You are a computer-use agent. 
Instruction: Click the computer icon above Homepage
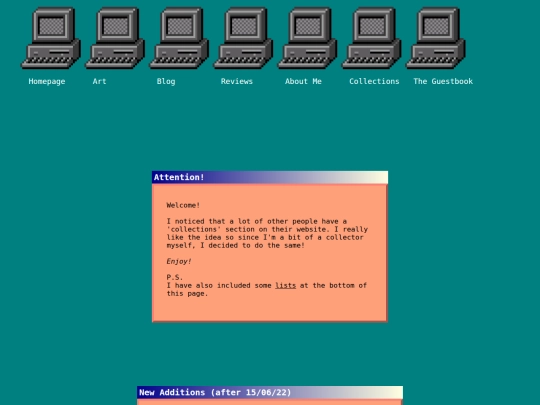51,38
